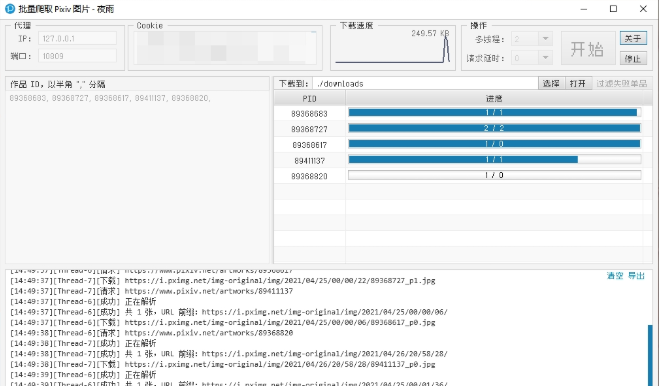This screenshot has width=659, height=386.
Task: Focus the blurred Cookie text area
Action: pos(225,48)
